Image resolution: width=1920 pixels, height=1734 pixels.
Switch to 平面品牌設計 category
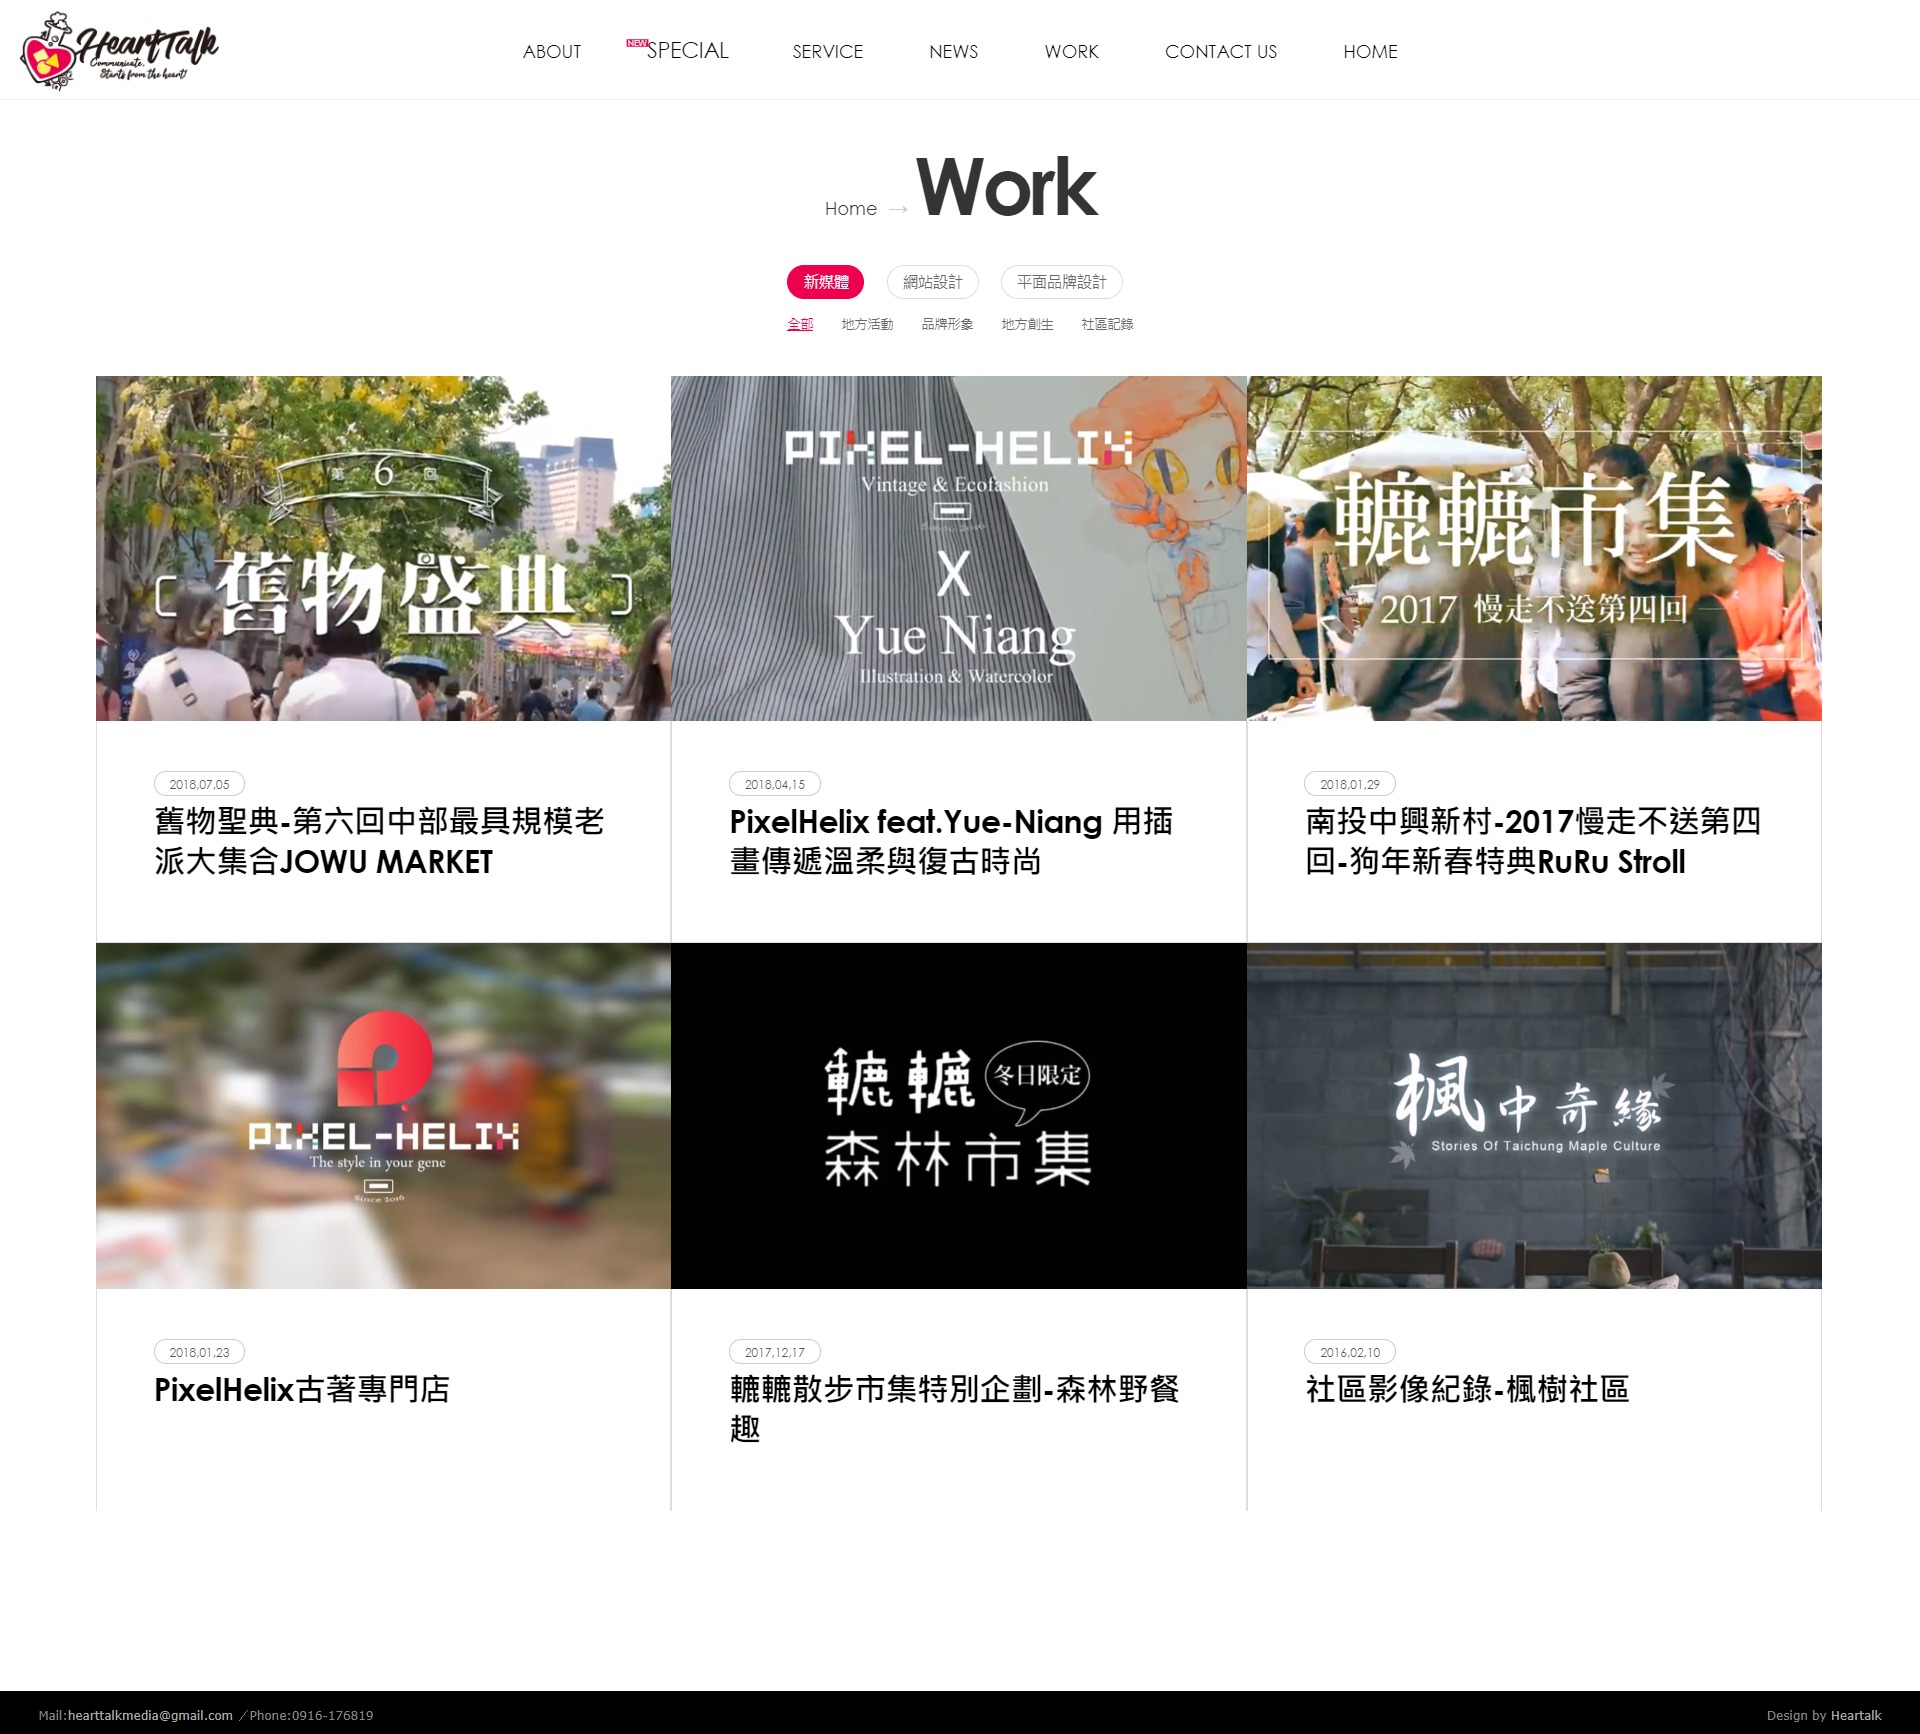pos(1061,282)
